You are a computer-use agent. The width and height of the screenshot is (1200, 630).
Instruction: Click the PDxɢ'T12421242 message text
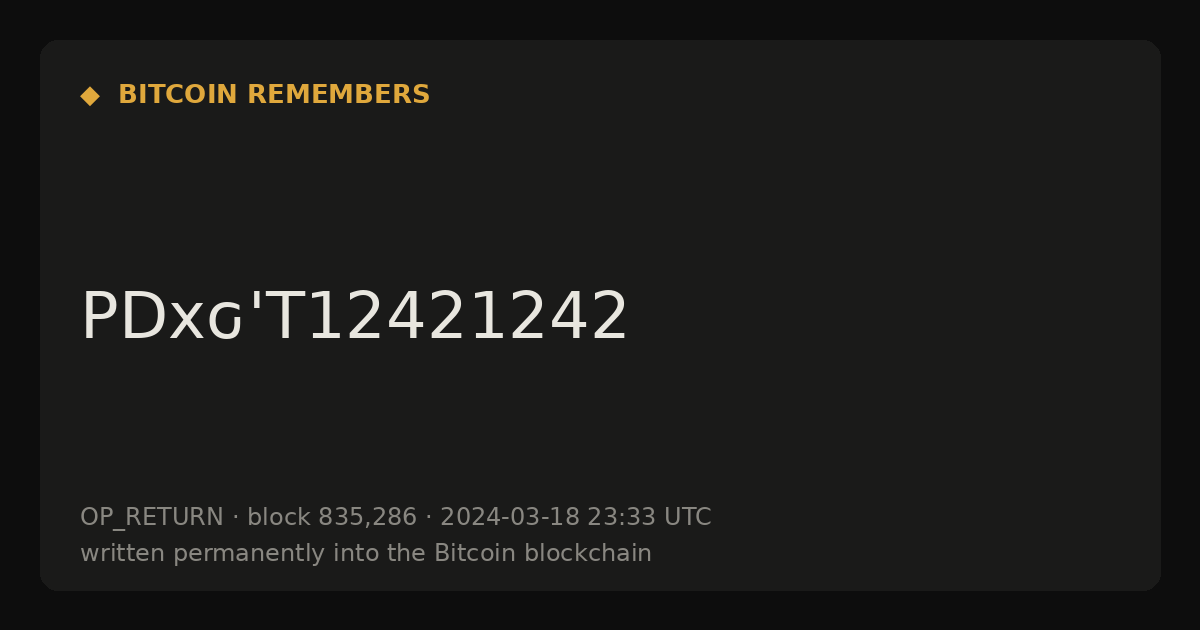coord(355,317)
